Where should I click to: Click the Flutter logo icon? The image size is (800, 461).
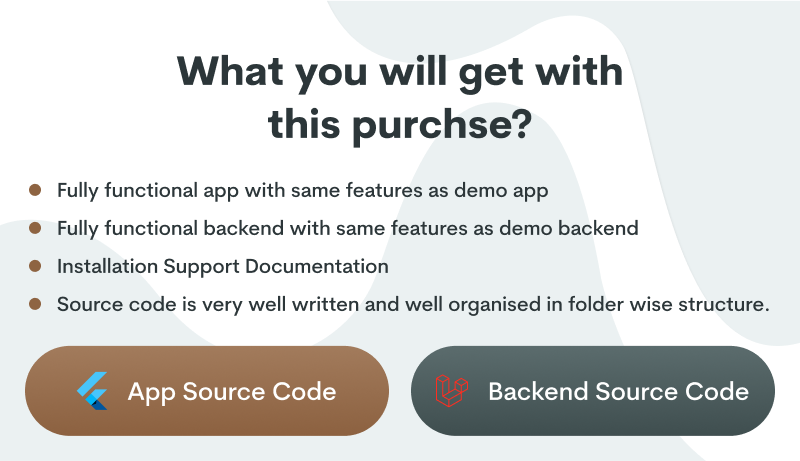tap(92, 391)
